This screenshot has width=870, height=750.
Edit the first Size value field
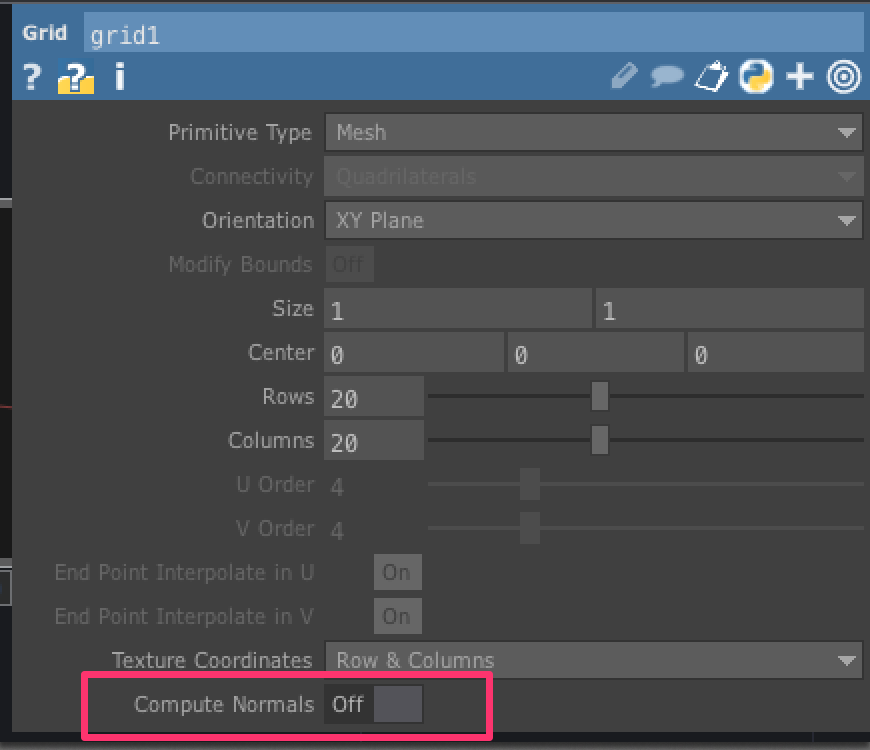[458, 308]
